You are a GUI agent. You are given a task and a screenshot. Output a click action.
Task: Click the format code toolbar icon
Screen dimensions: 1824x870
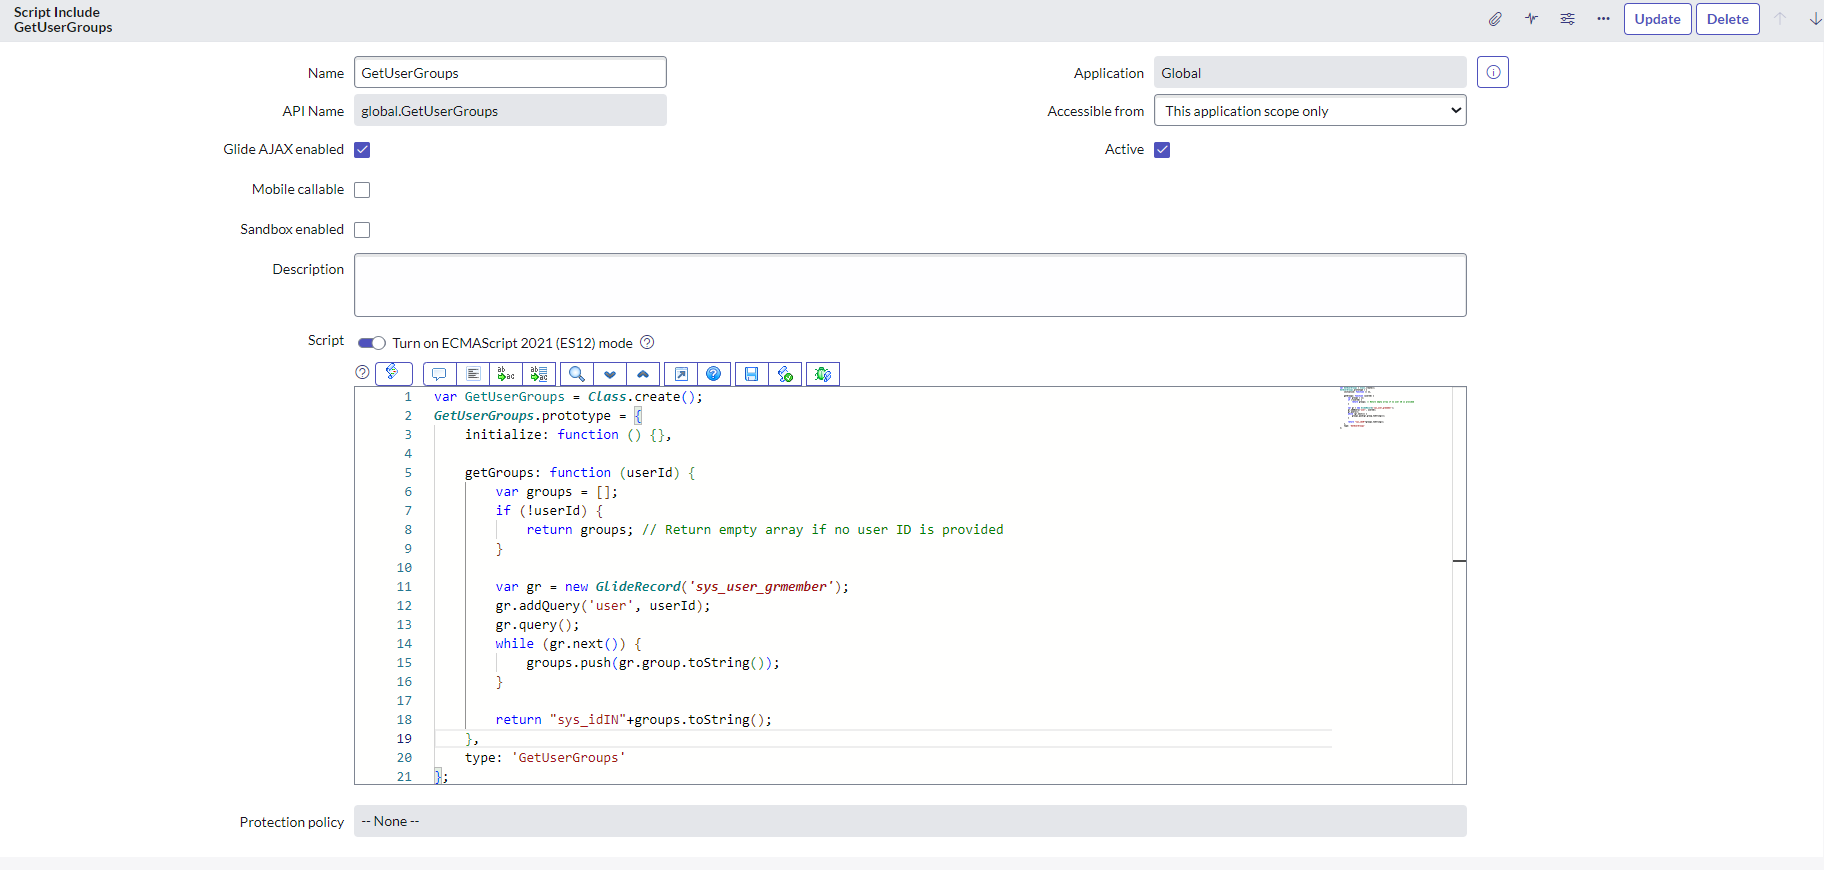[x=473, y=374]
